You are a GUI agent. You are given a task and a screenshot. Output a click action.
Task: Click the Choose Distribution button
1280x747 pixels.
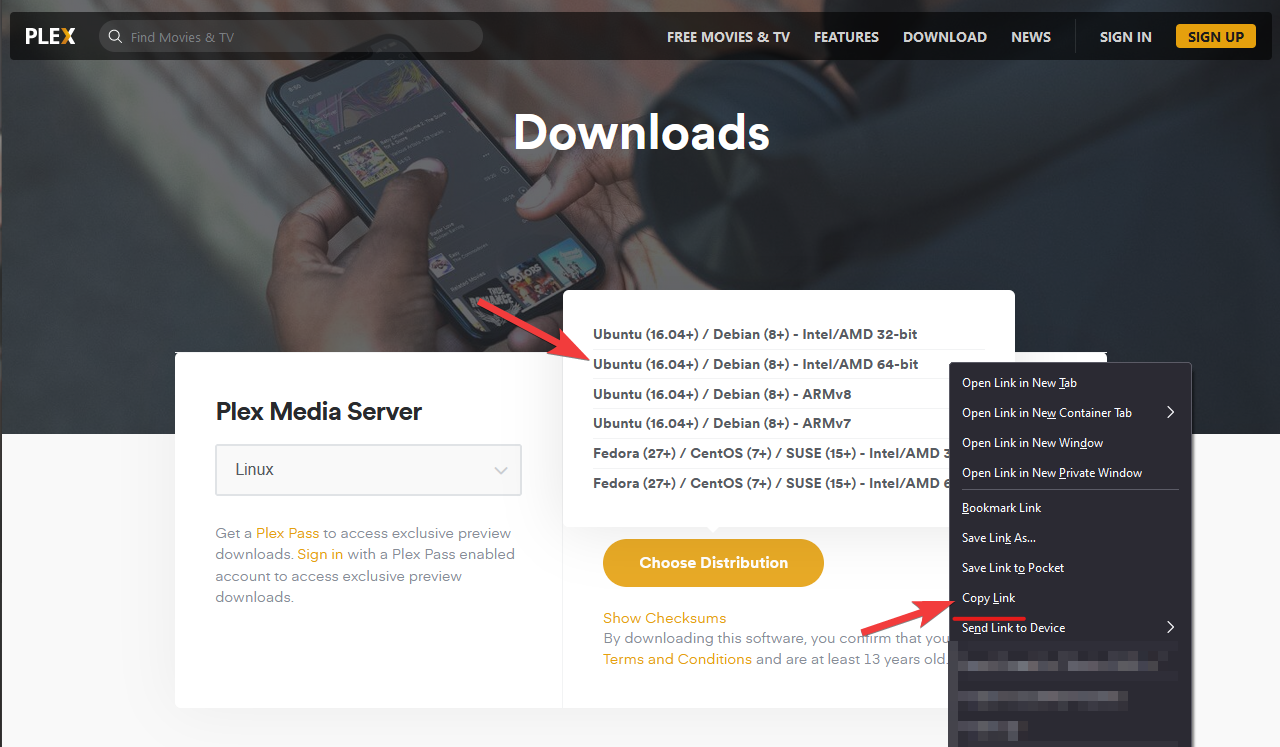click(x=713, y=563)
